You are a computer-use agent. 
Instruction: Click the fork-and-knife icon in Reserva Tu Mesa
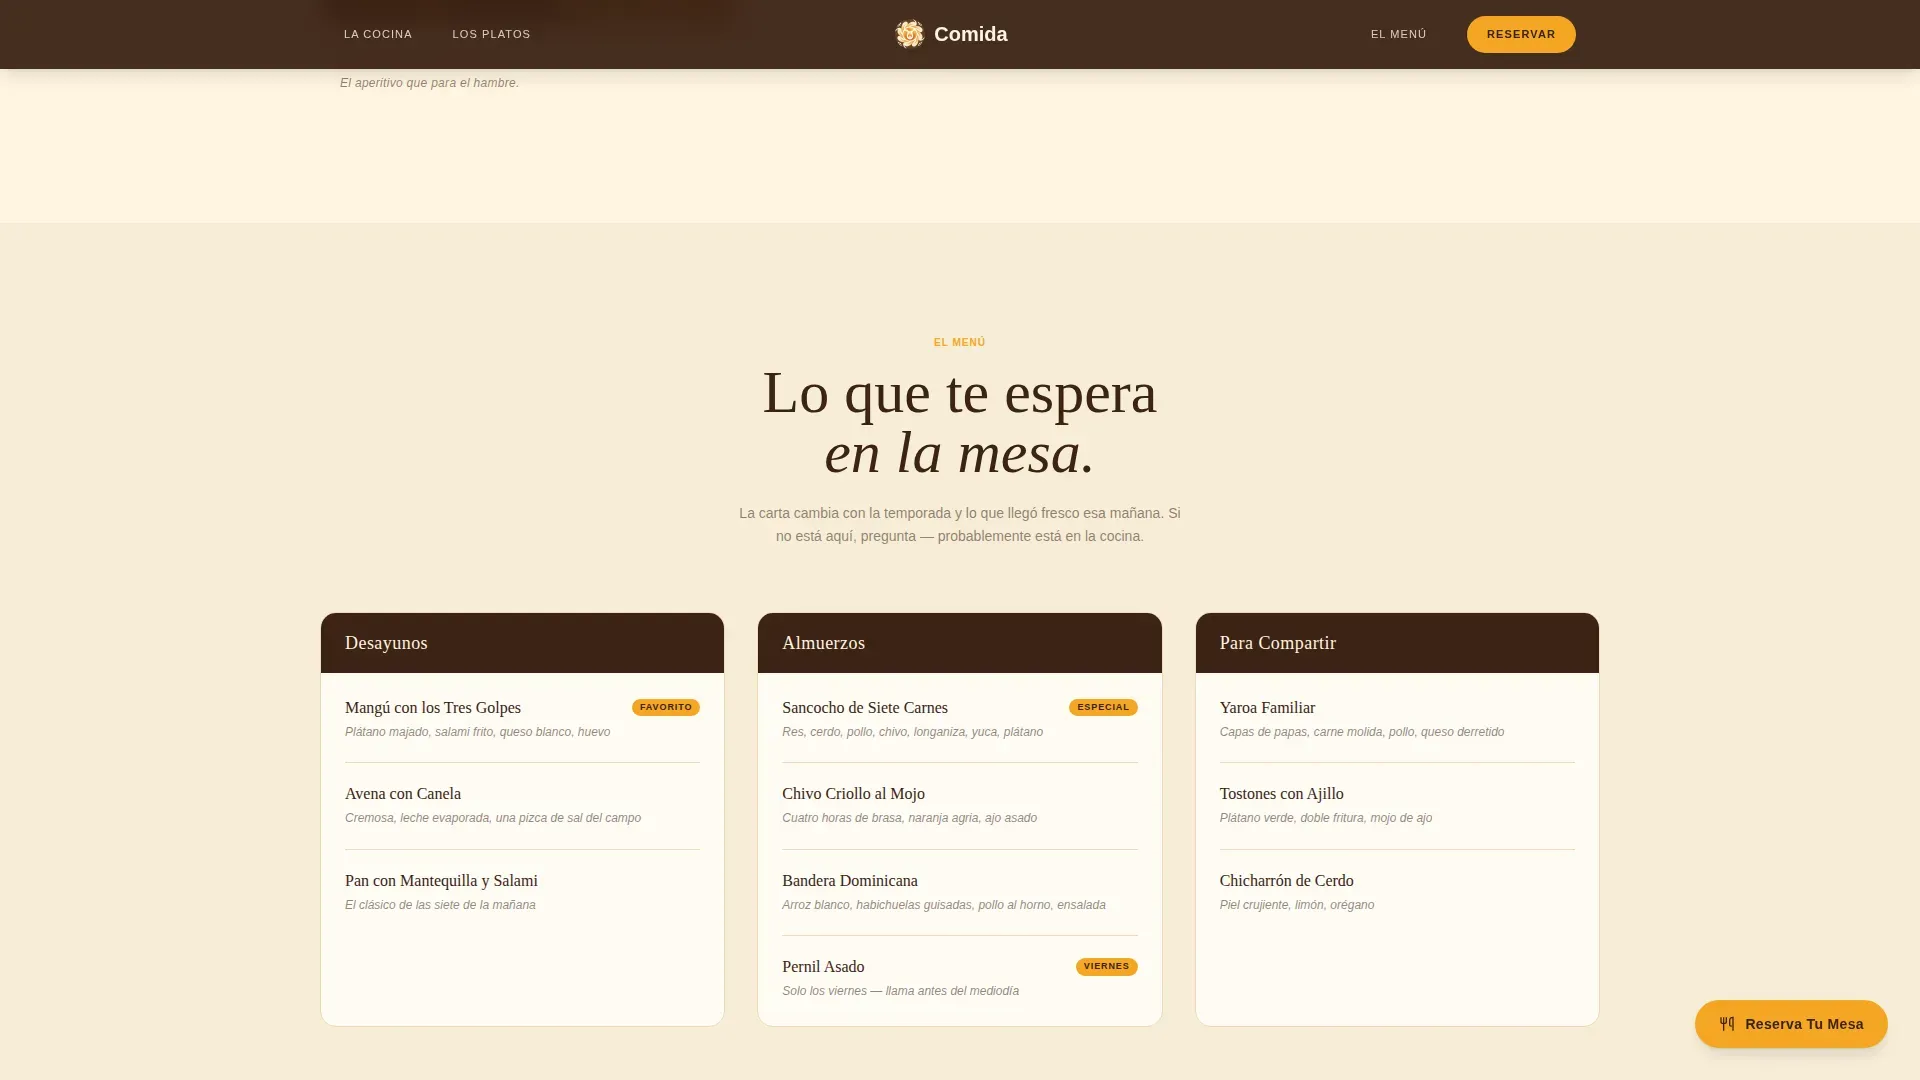pos(1727,1024)
